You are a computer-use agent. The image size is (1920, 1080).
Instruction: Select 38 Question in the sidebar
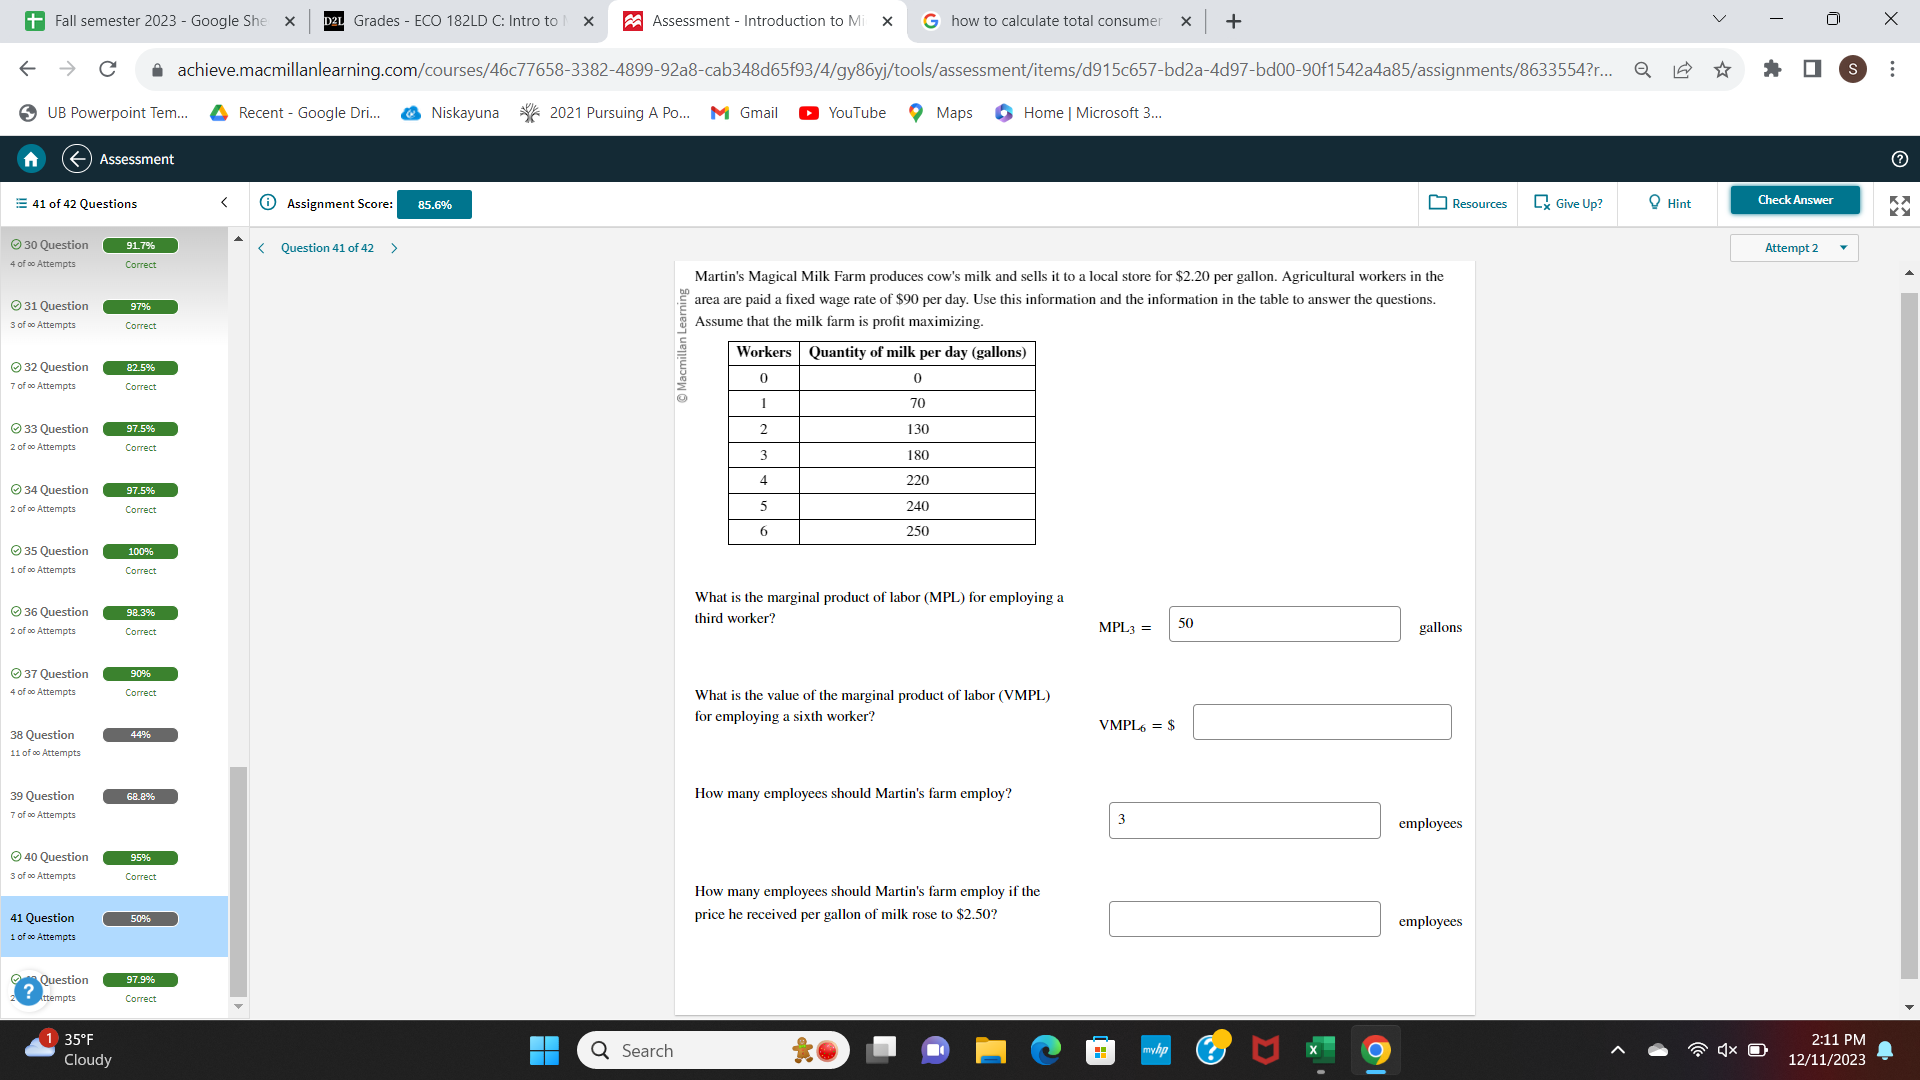(43, 735)
